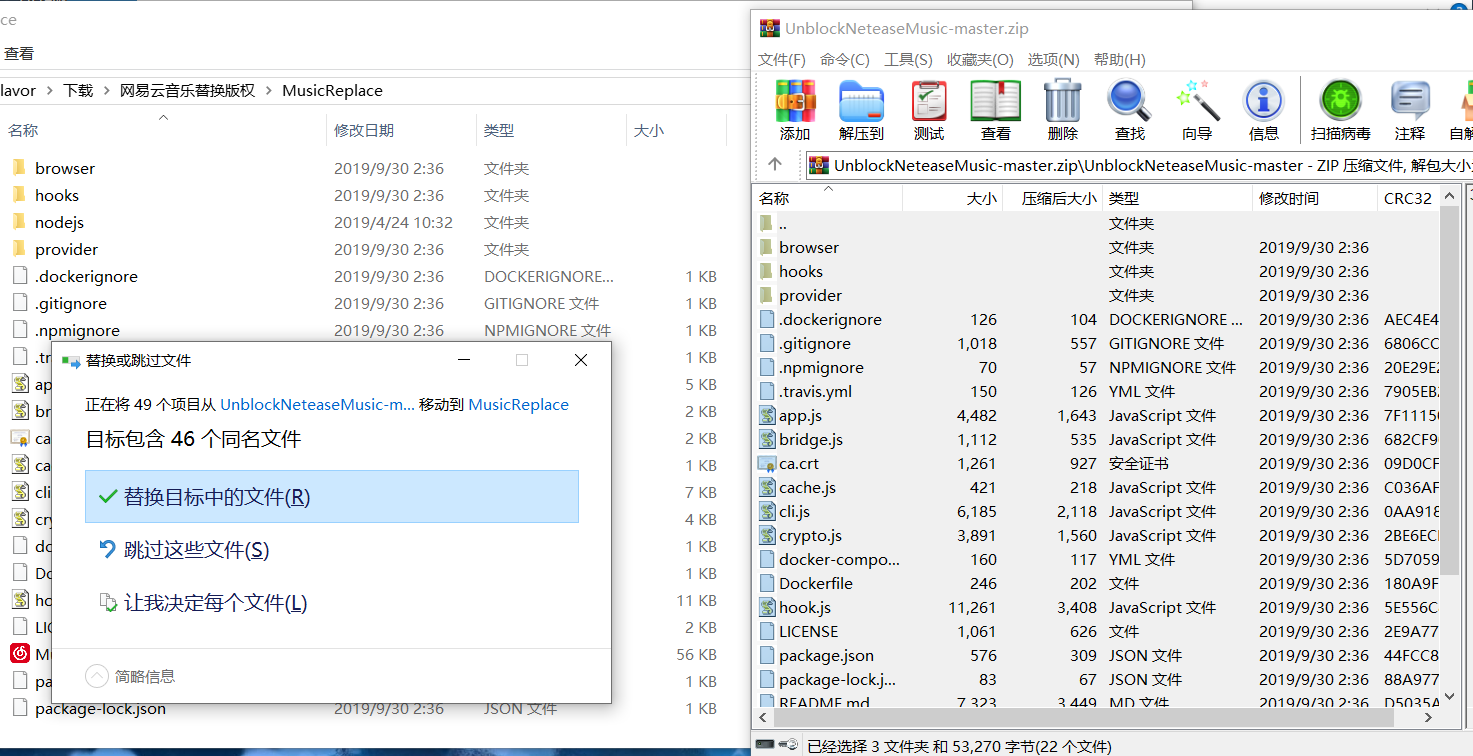Select browser folder icon in Explorer window
This screenshot has height=756, width=1473.
point(19,168)
